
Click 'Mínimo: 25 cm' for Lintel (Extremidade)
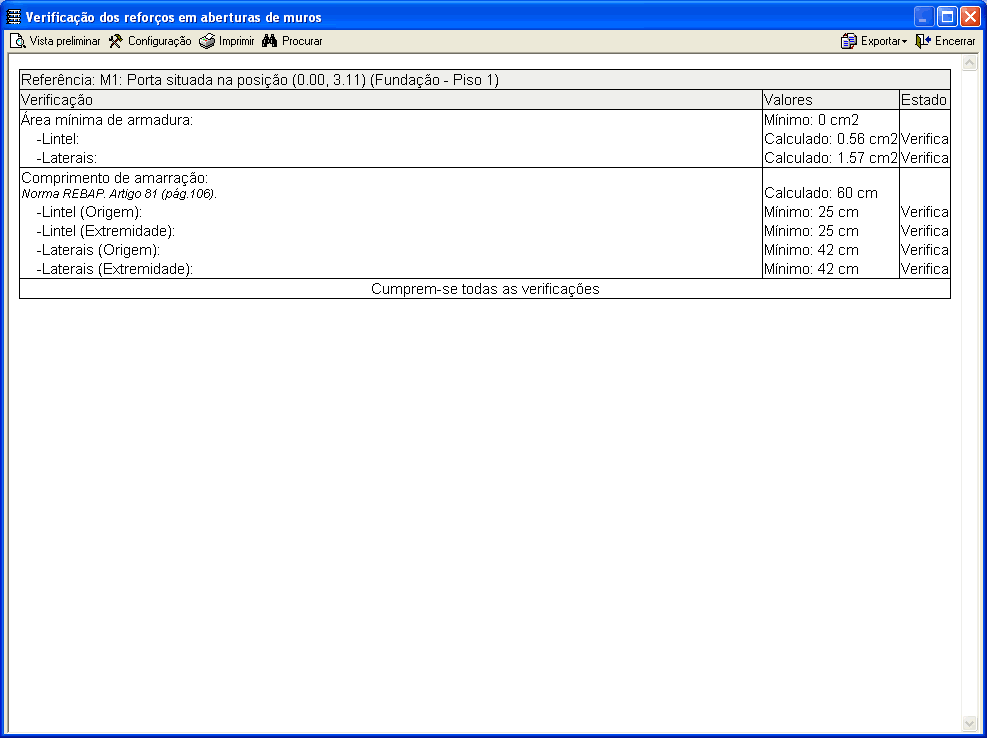point(811,231)
